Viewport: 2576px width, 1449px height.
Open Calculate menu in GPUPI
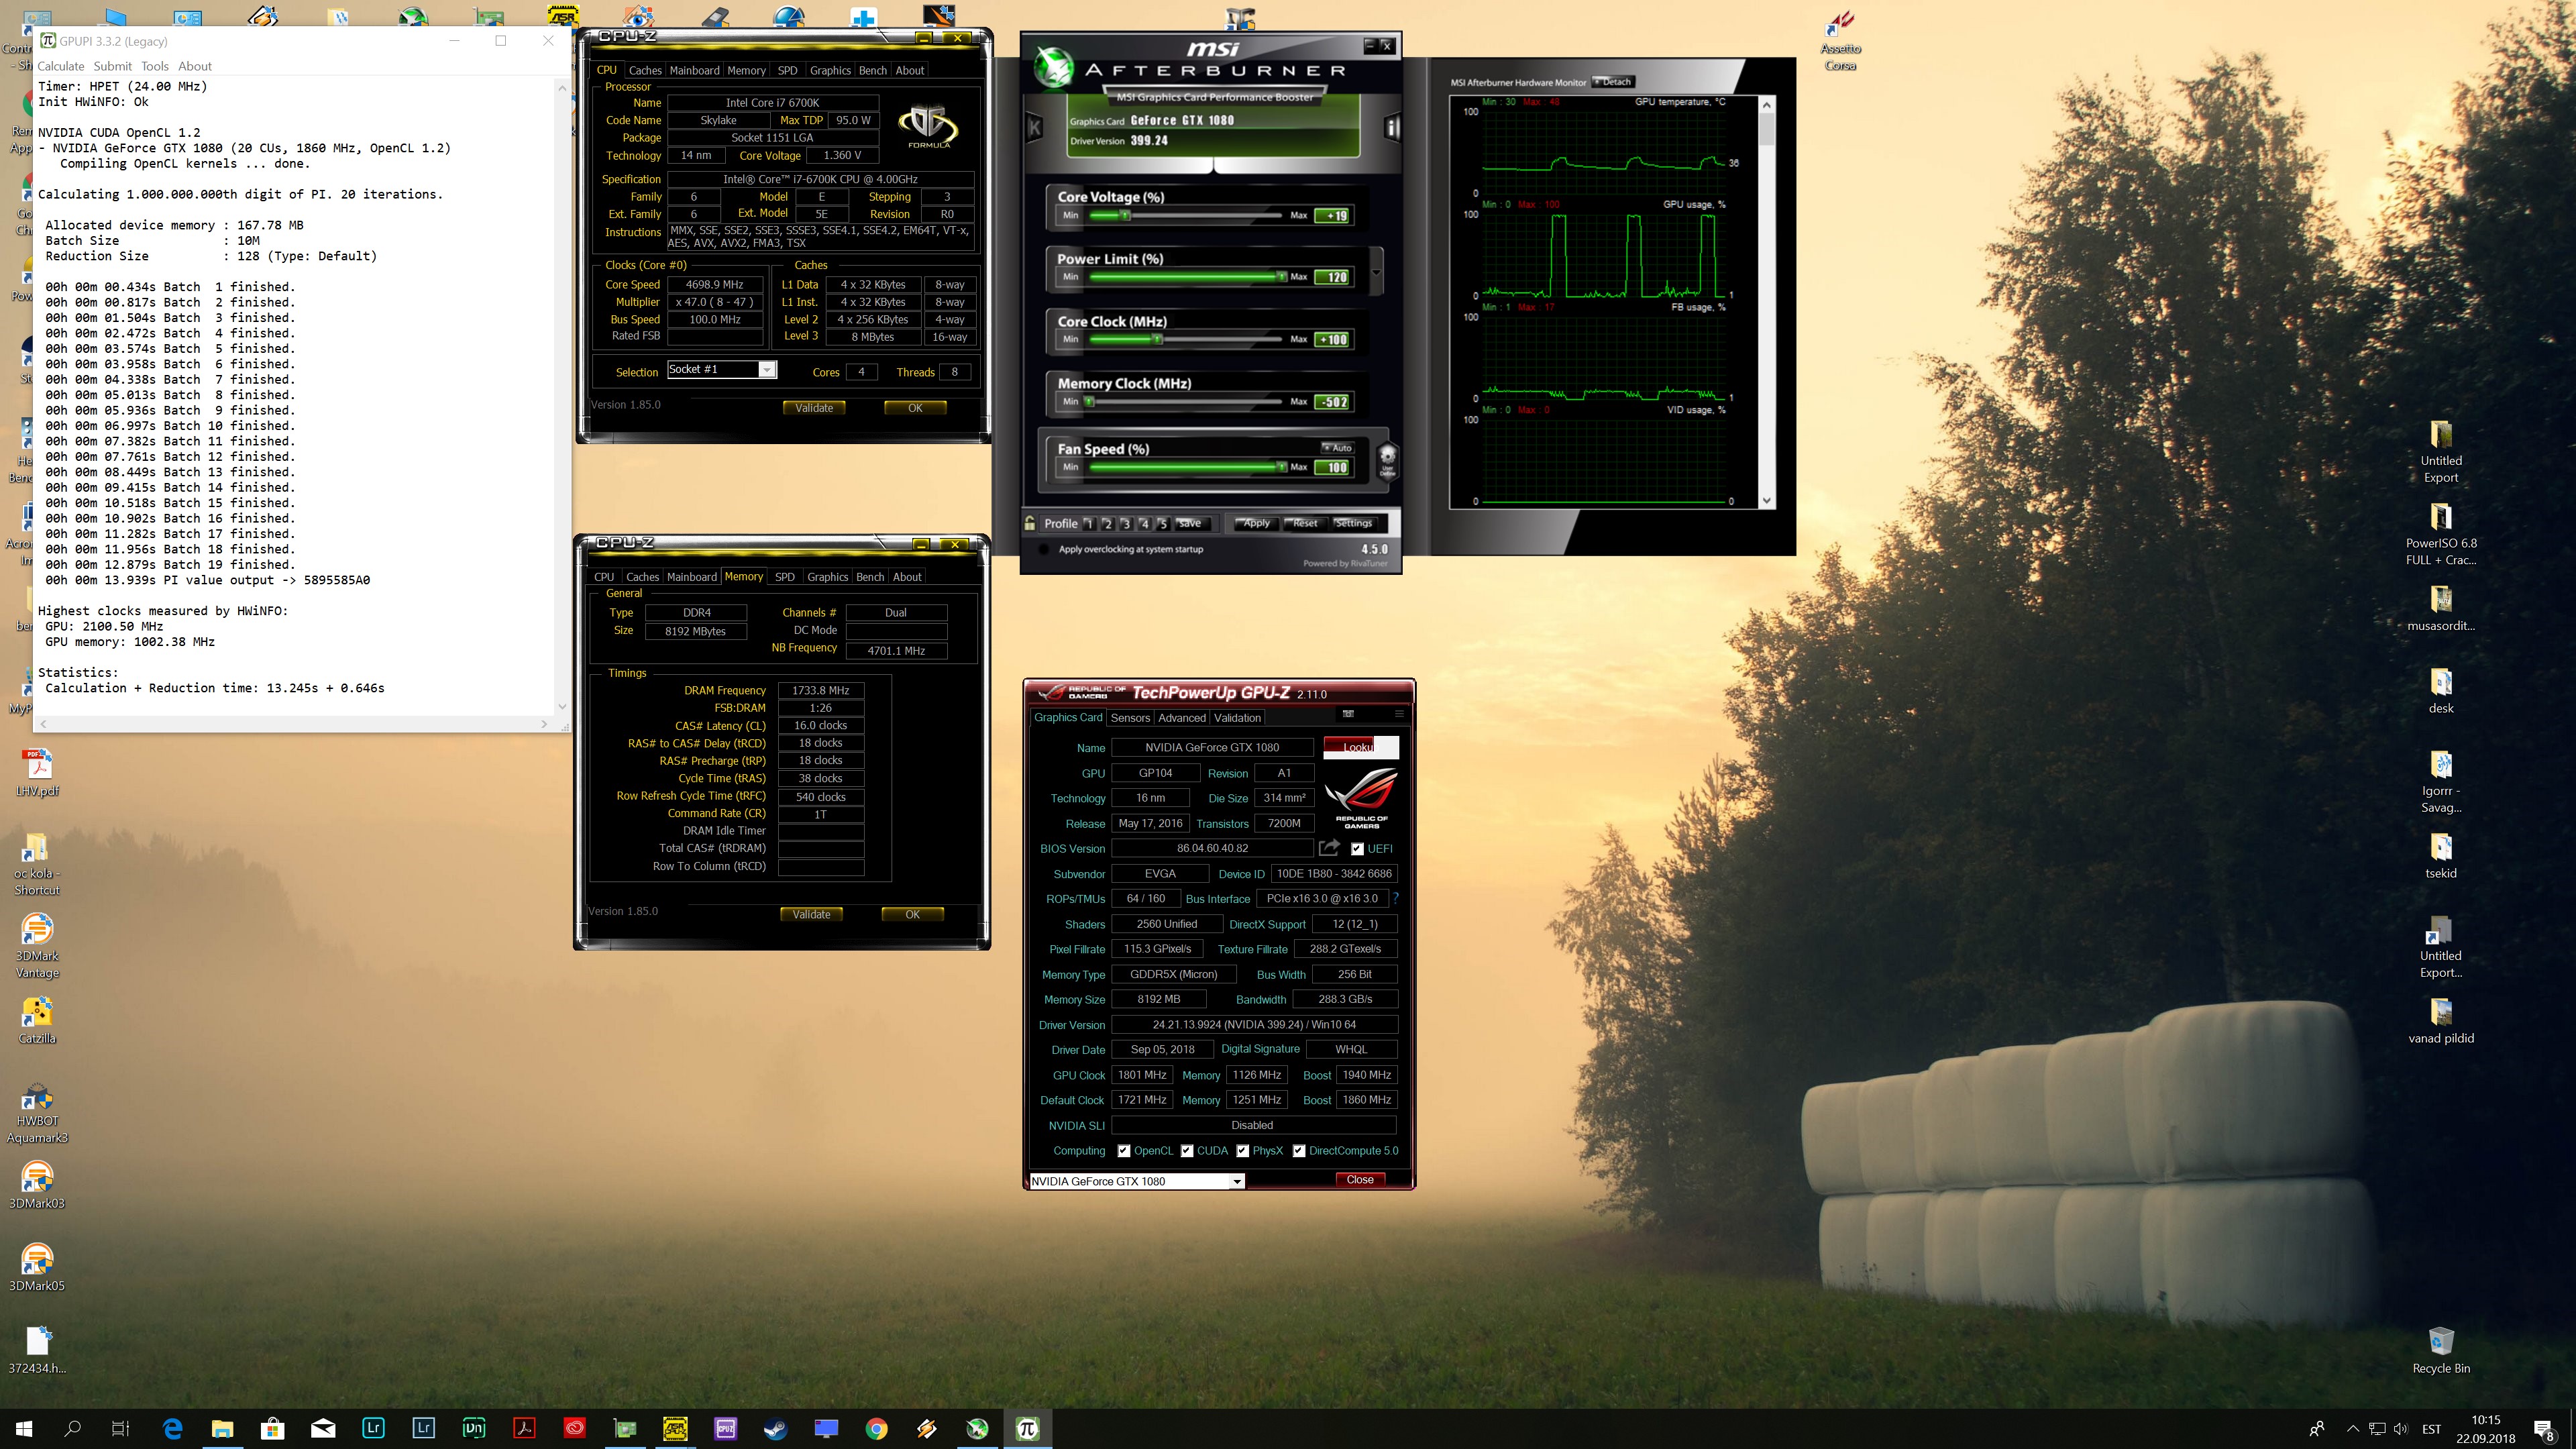tap(61, 66)
